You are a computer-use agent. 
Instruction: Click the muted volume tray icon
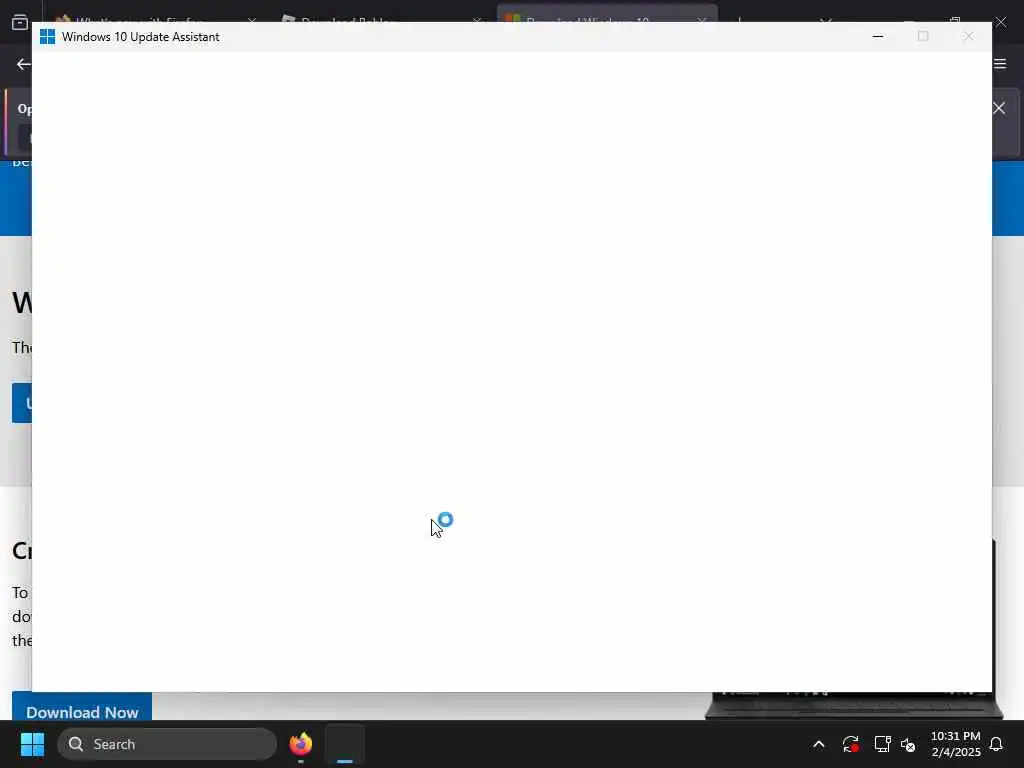click(908, 744)
